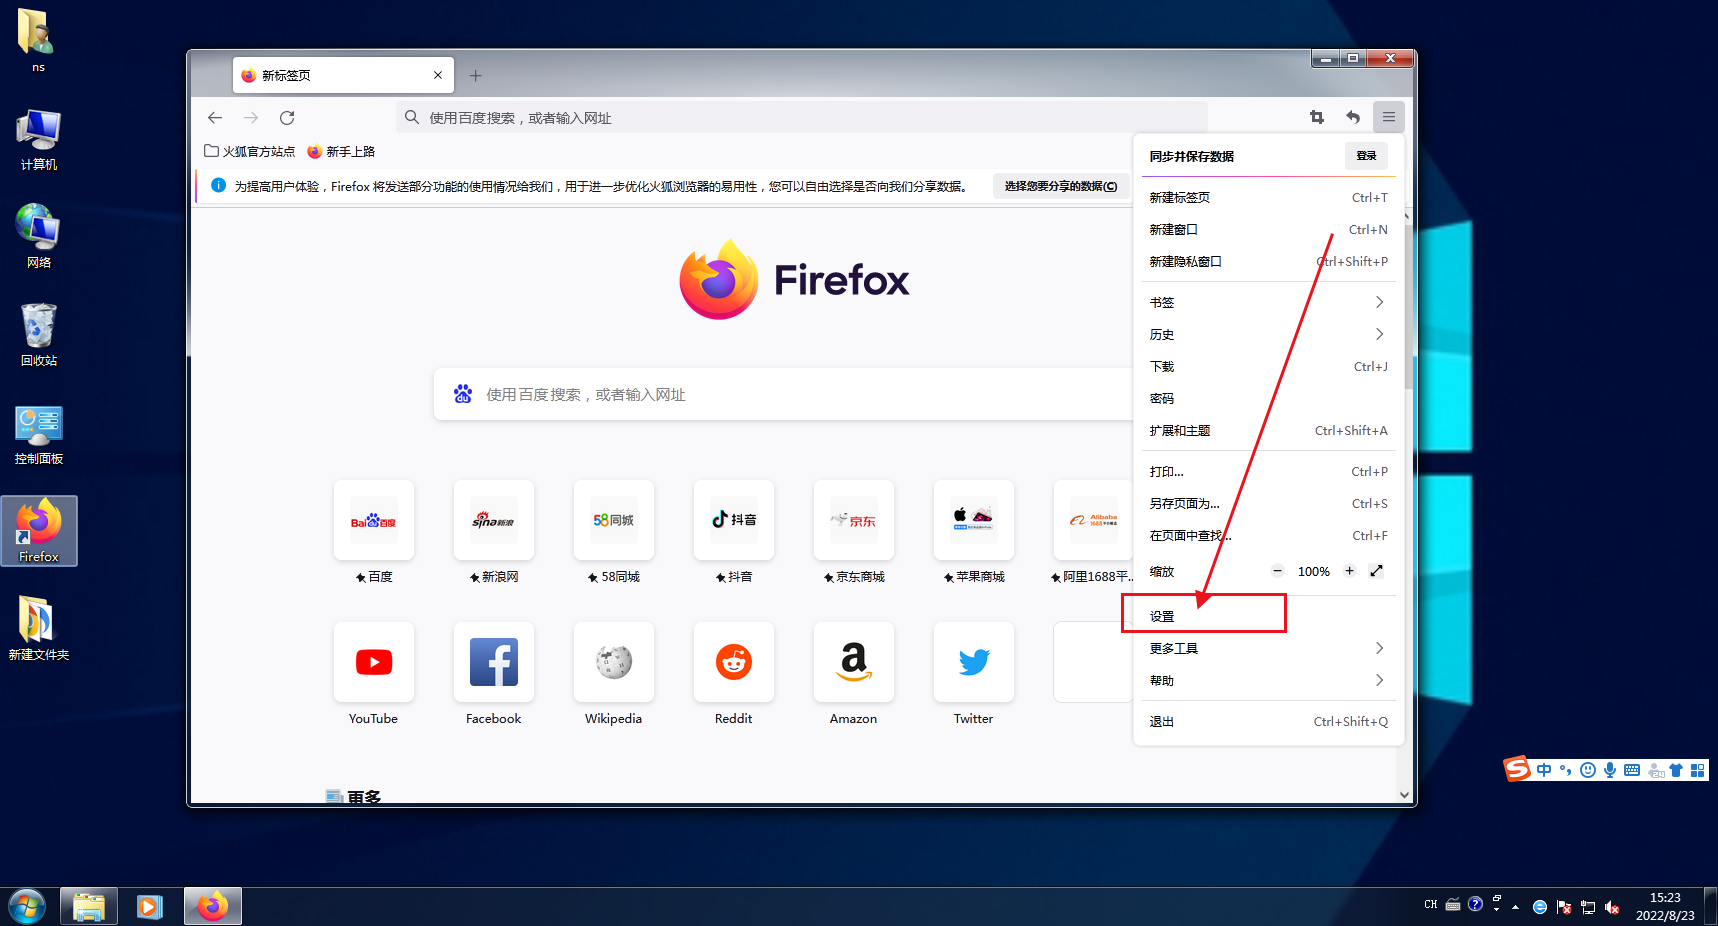Close the 新标签页 tab
Viewport: 1718px width, 926px height.
[438, 75]
